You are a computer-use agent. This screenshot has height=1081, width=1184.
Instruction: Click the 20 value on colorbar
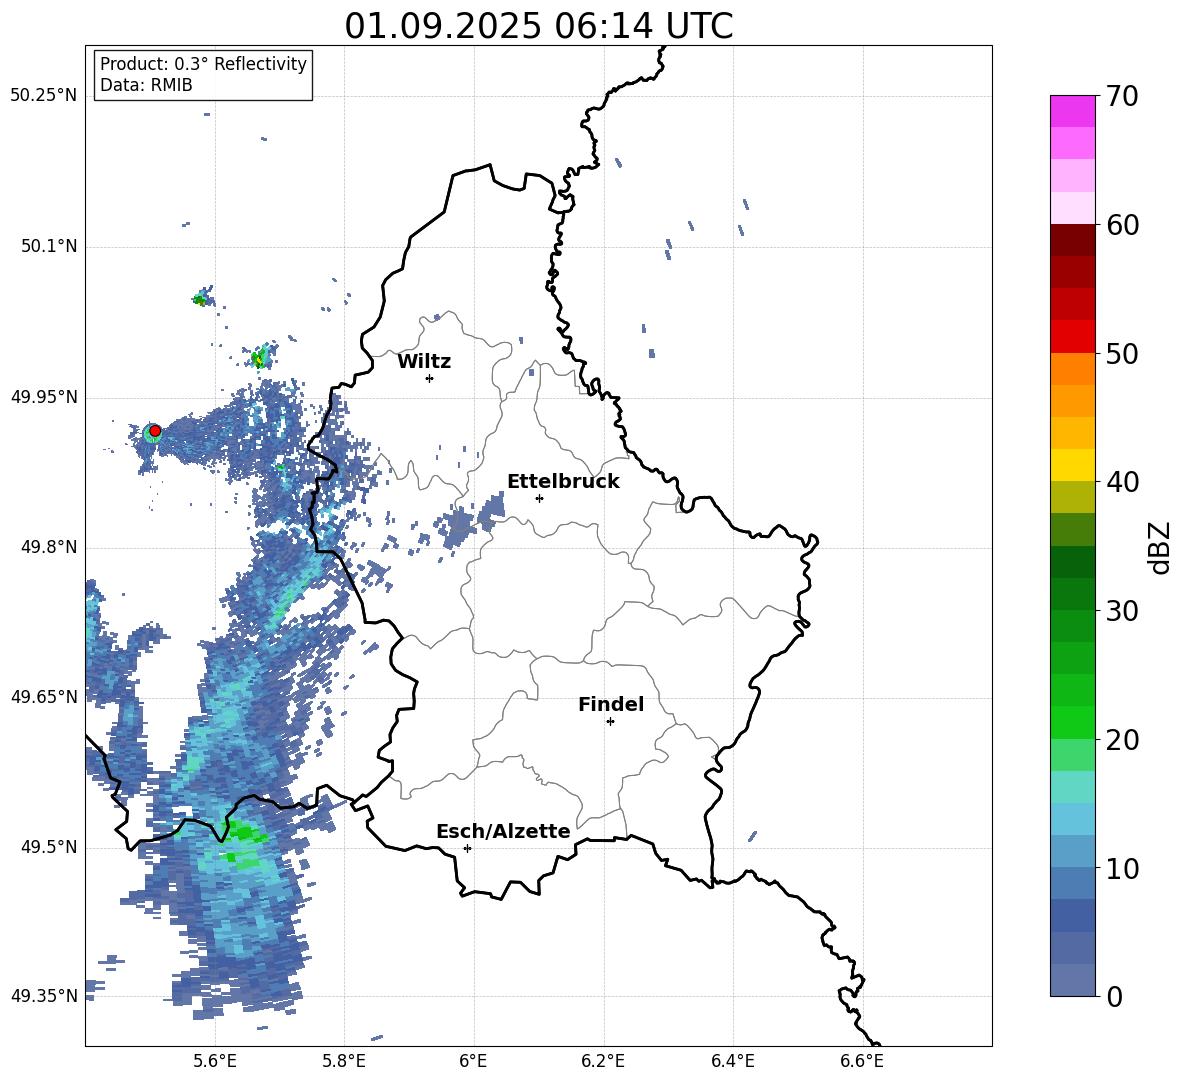point(1122,739)
